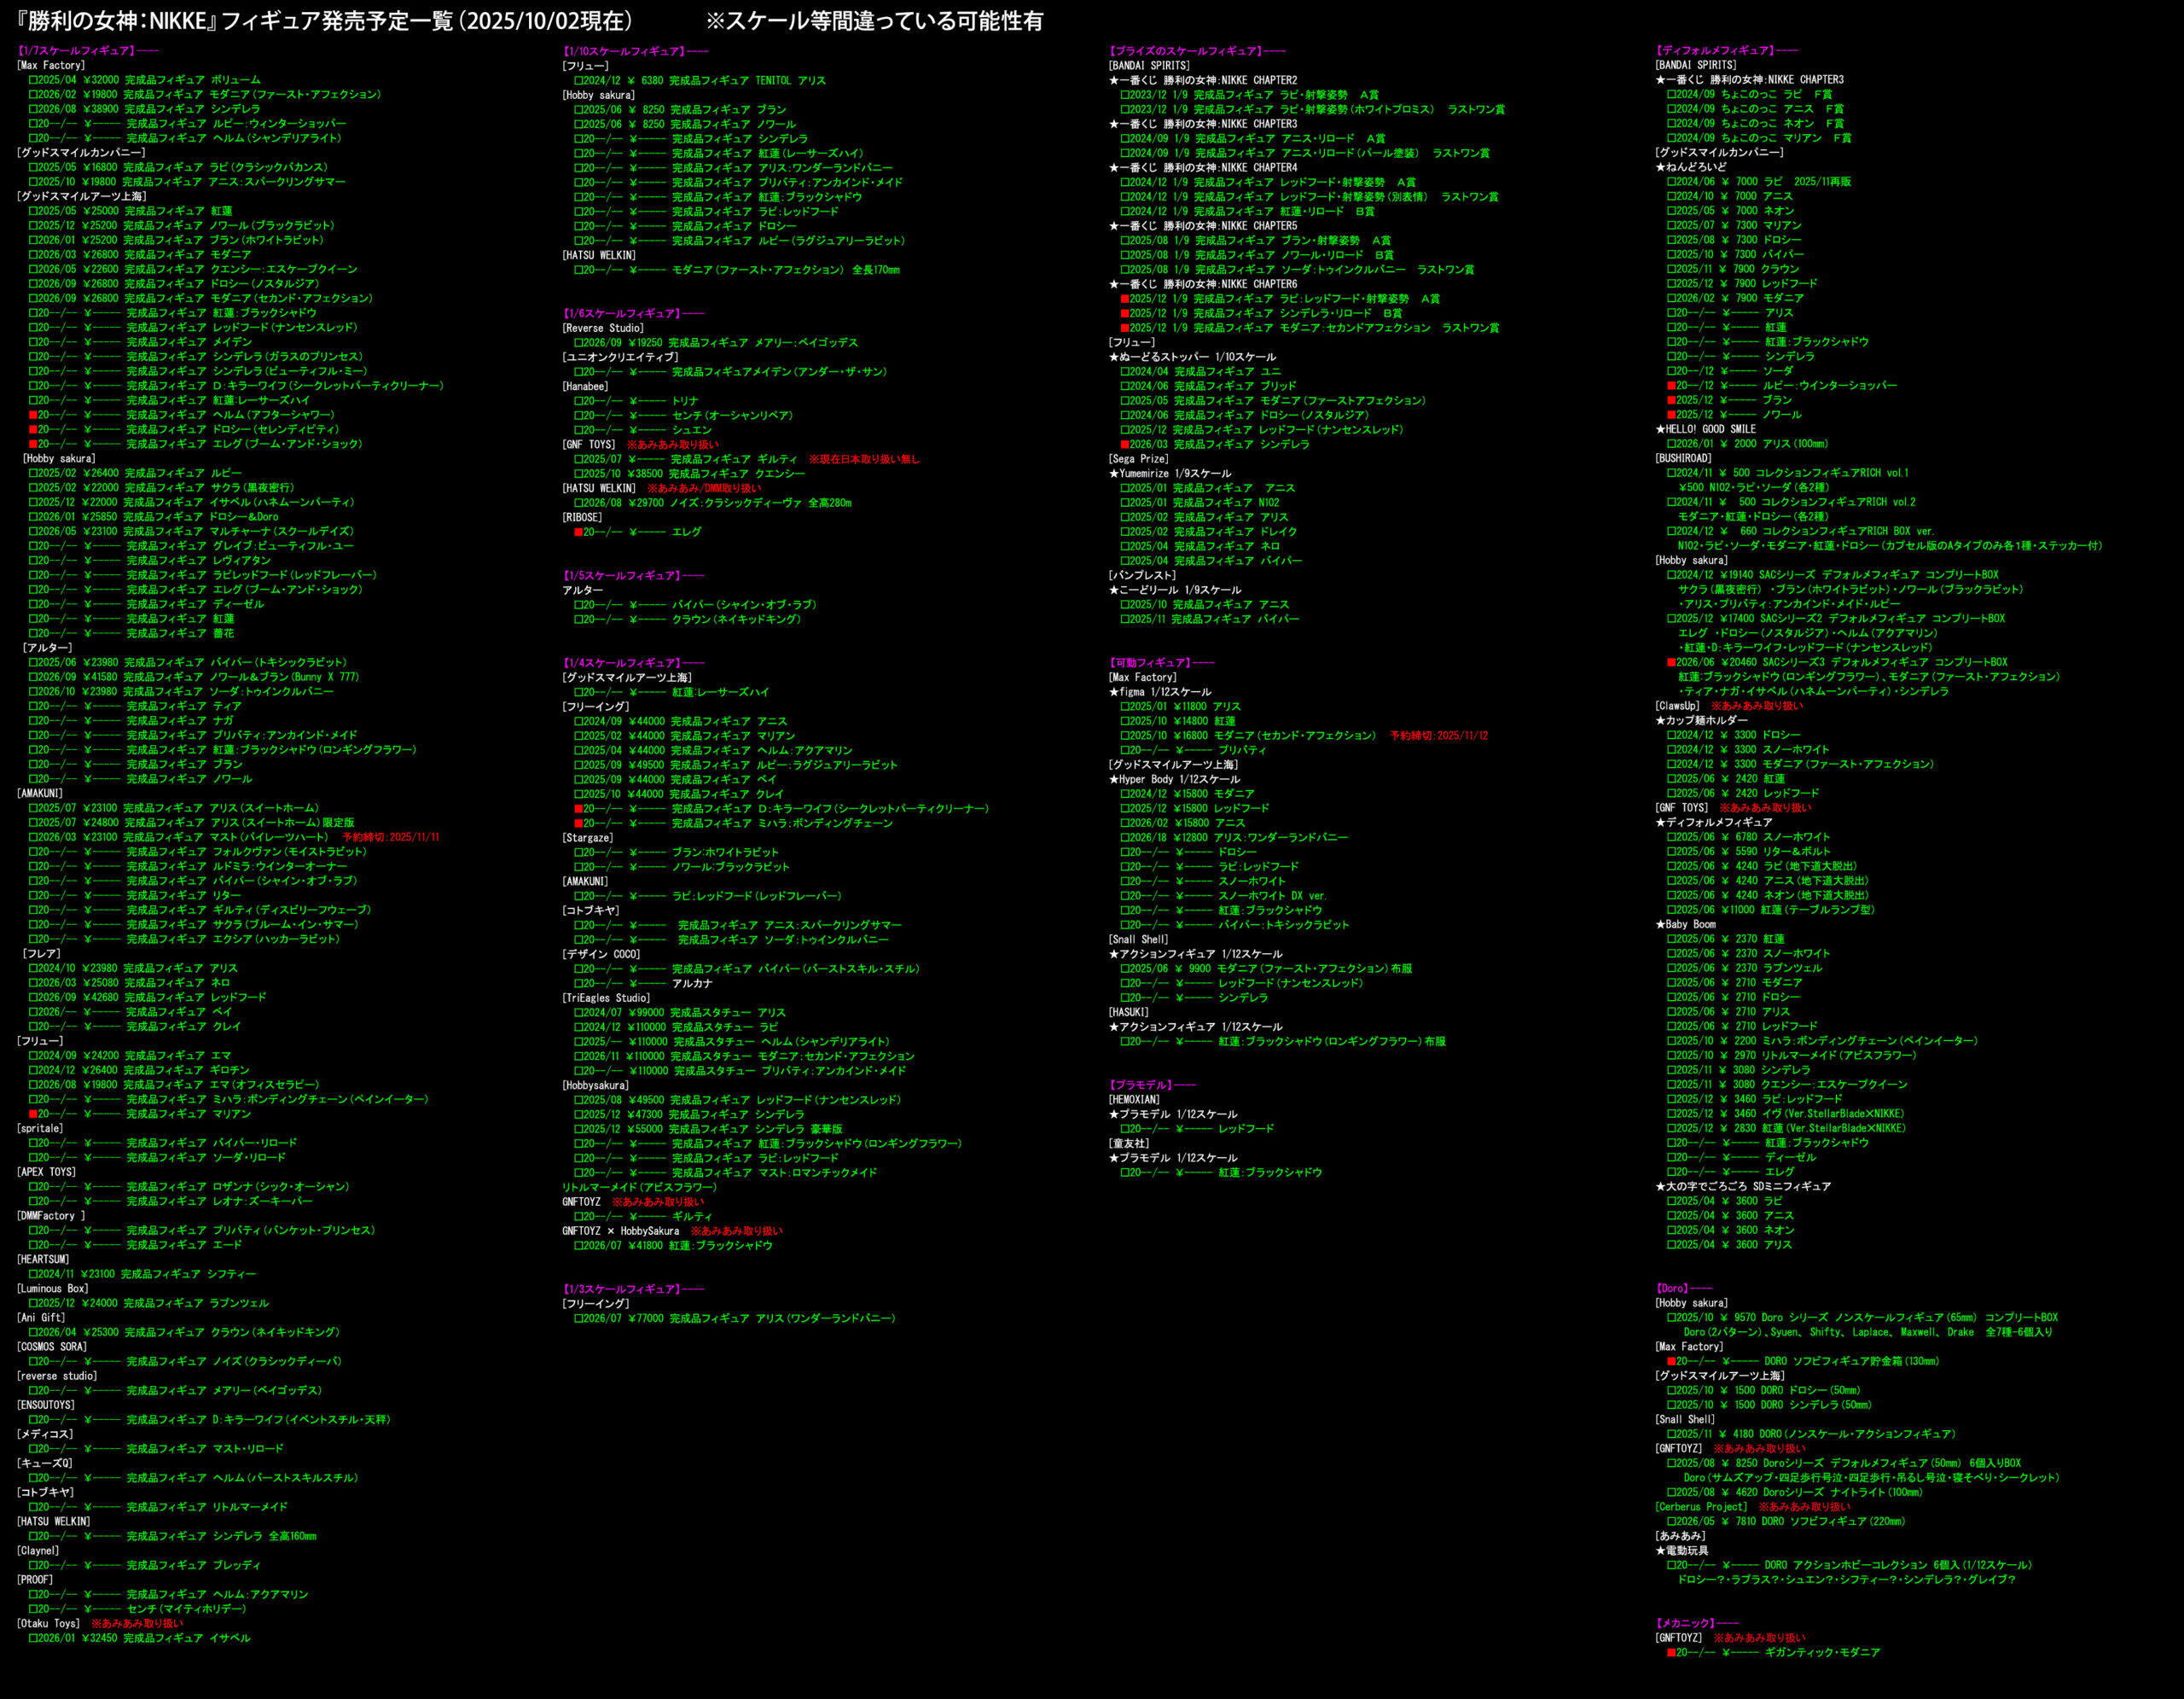Select the 【1/4スケールフィギュア】 category heading
2184x1699 pixels.
[x=623, y=662]
